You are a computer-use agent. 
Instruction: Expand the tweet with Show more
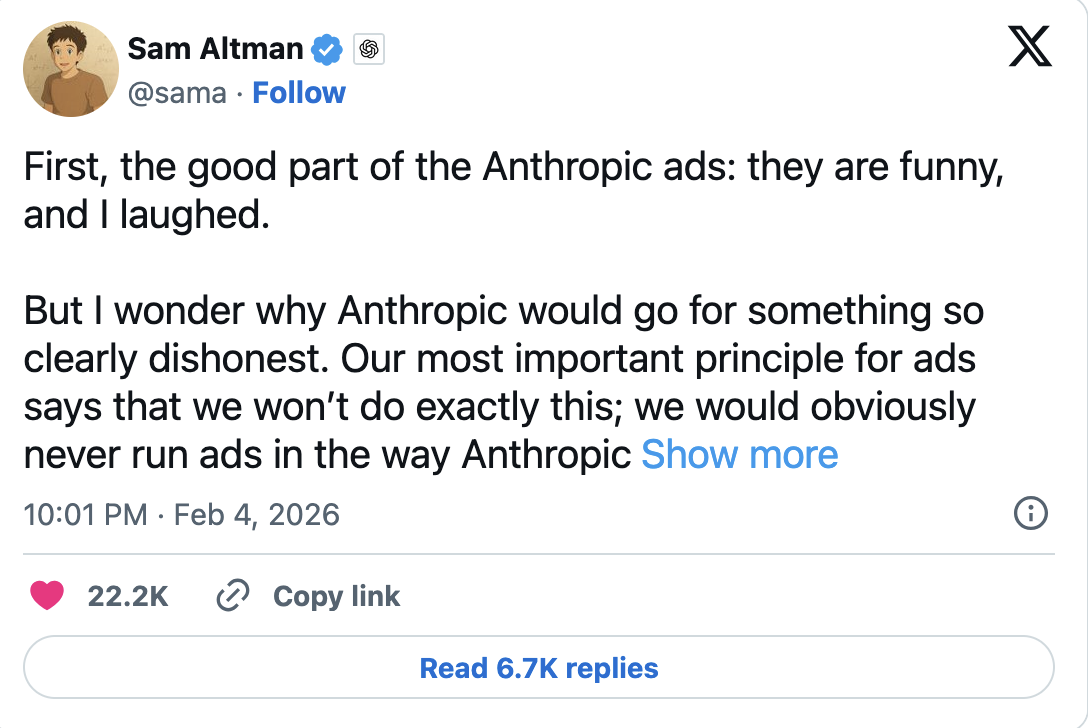pyautogui.click(x=740, y=455)
